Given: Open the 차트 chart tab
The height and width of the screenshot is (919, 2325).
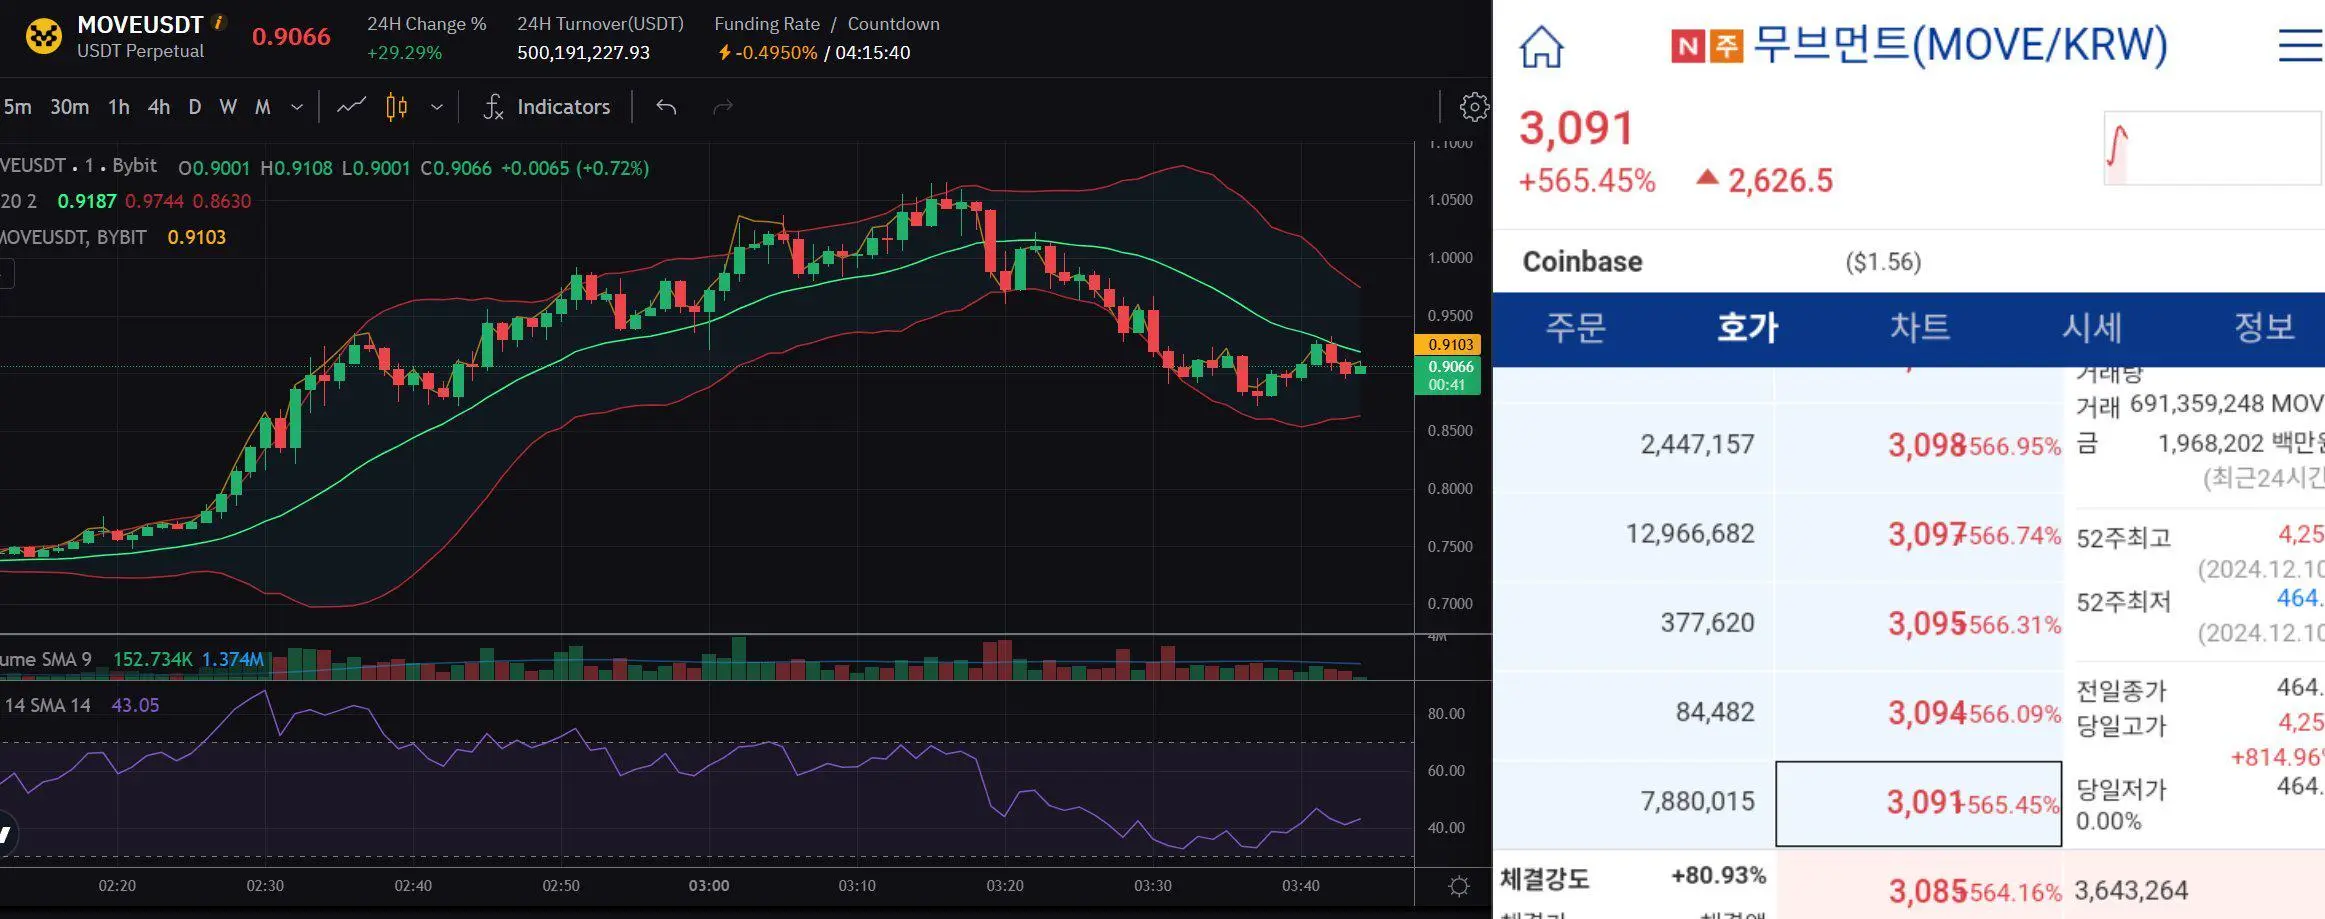Looking at the screenshot, I should (1919, 327).
